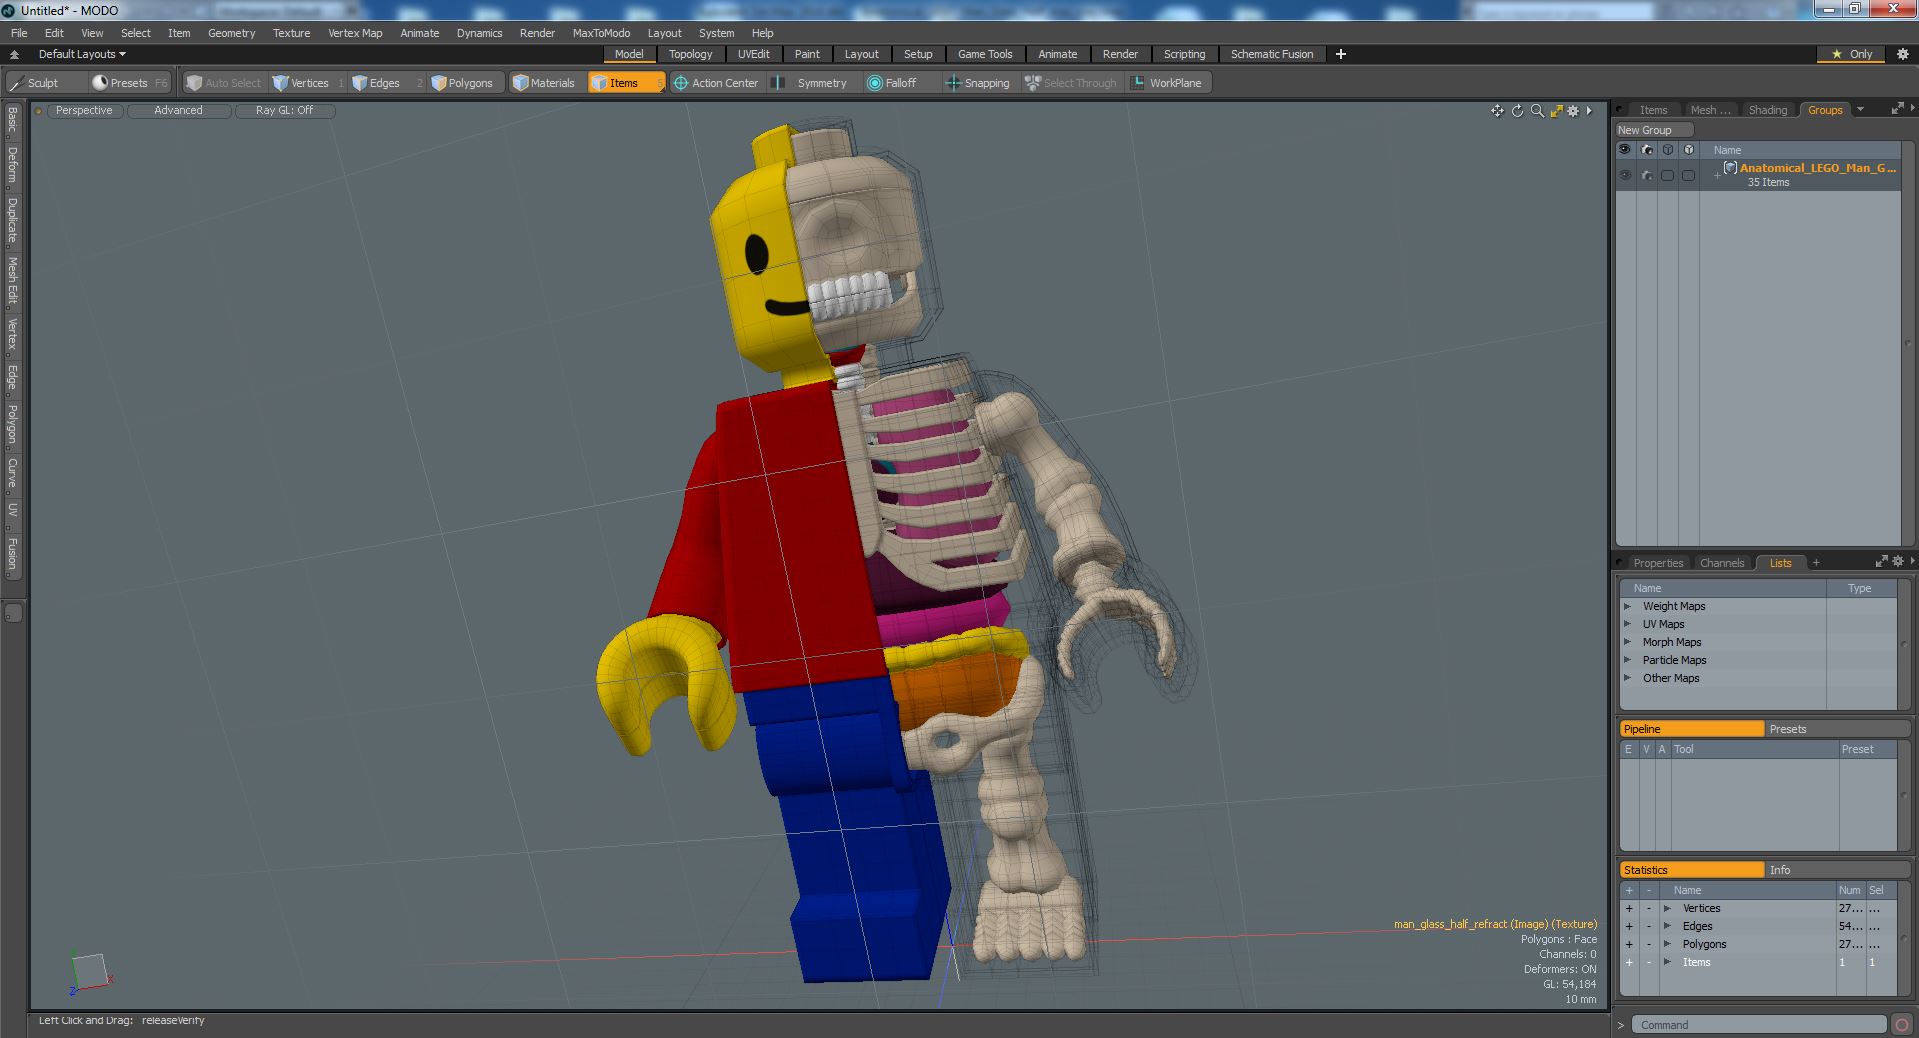The image size is (1919, 1038).
Task: Open the Shading tab
Action: coord(1767,110)
